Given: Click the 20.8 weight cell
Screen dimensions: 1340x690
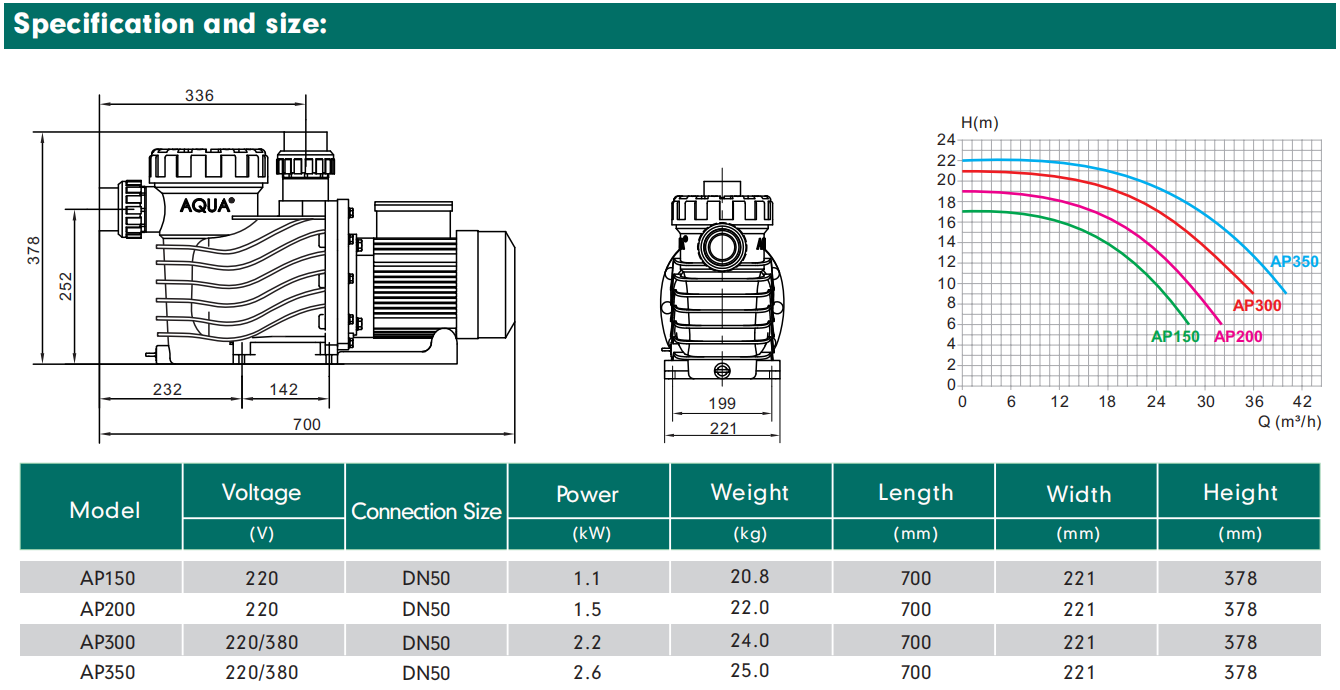Looking at the screenshot, I should point(750,576).
